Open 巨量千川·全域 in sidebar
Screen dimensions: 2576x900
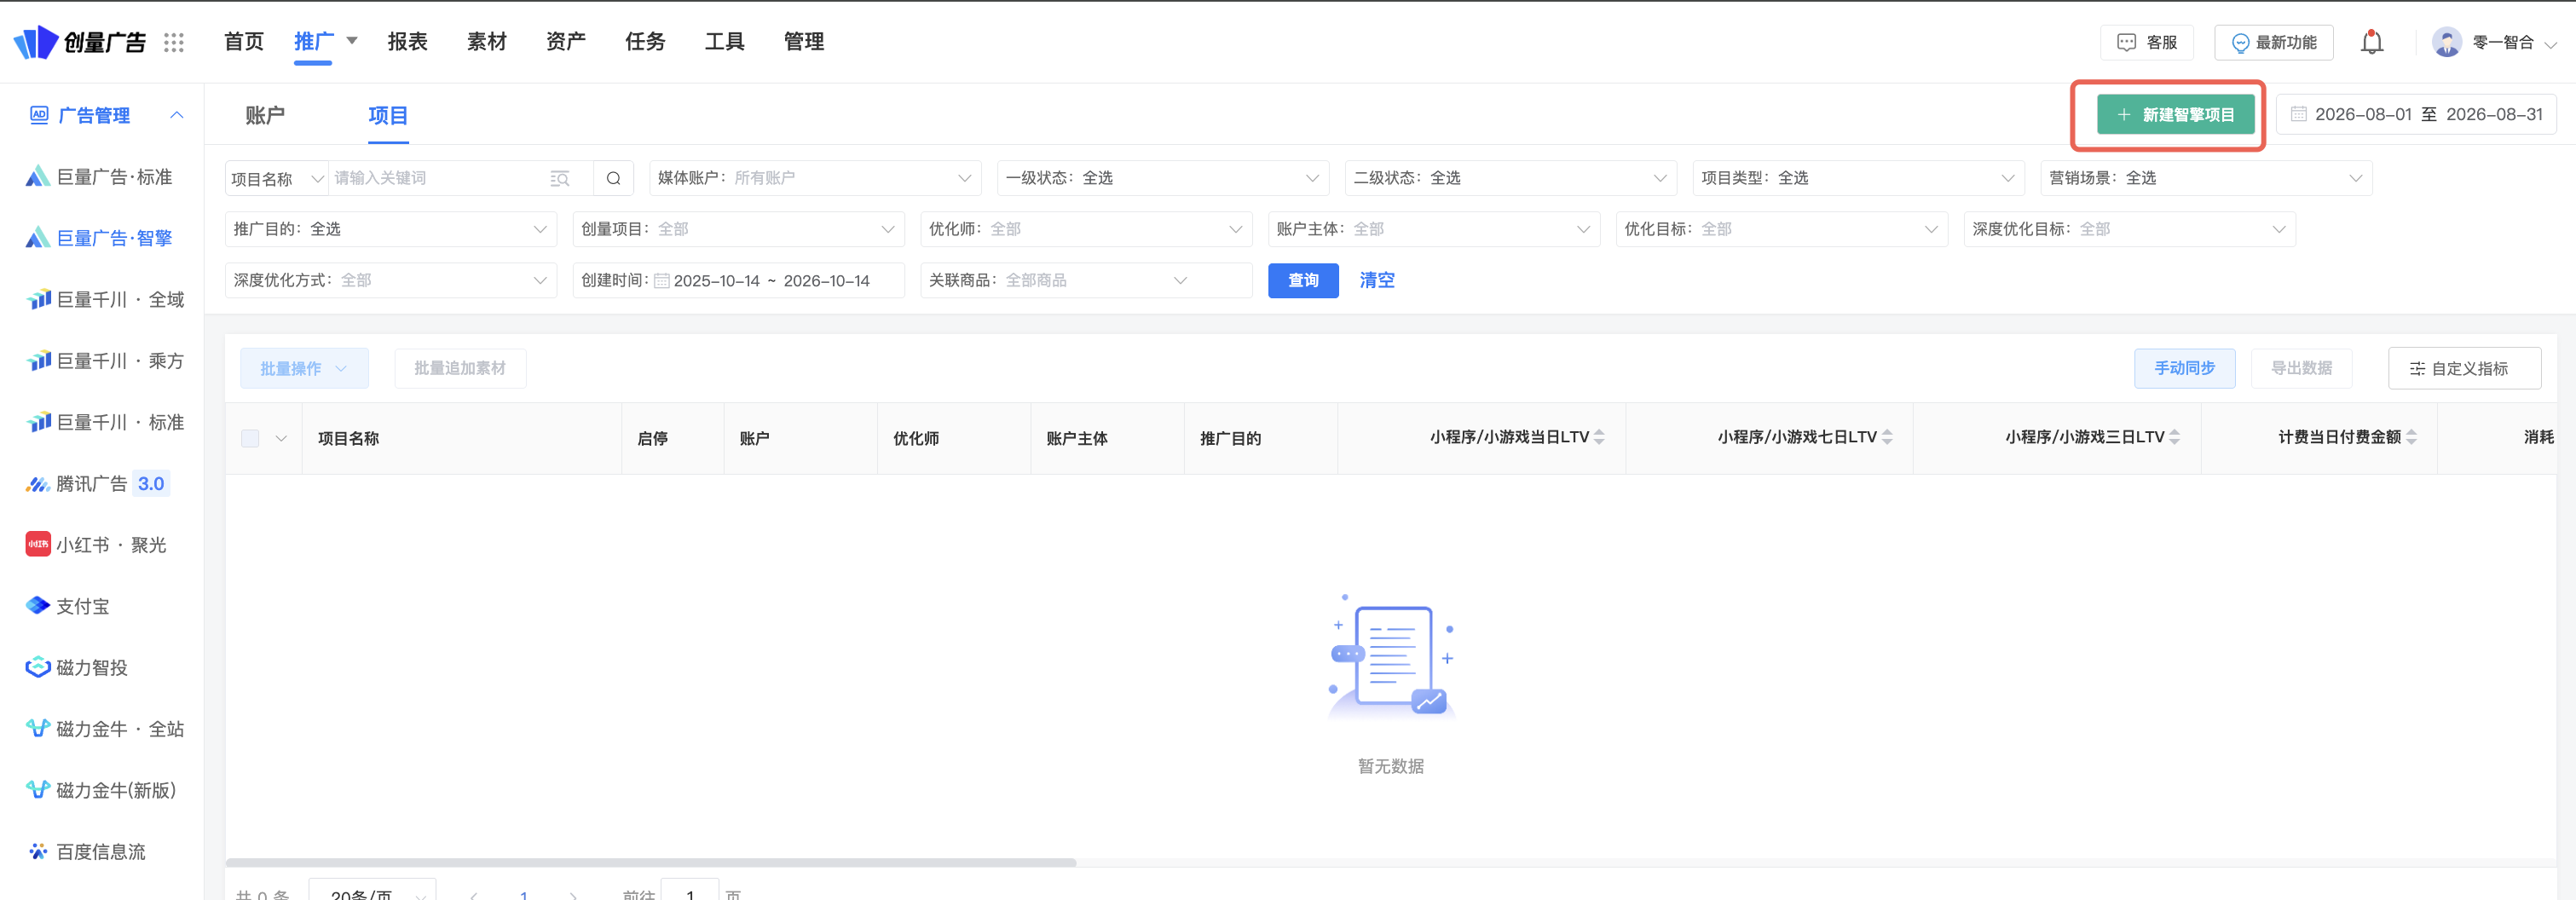click(105, 299)
